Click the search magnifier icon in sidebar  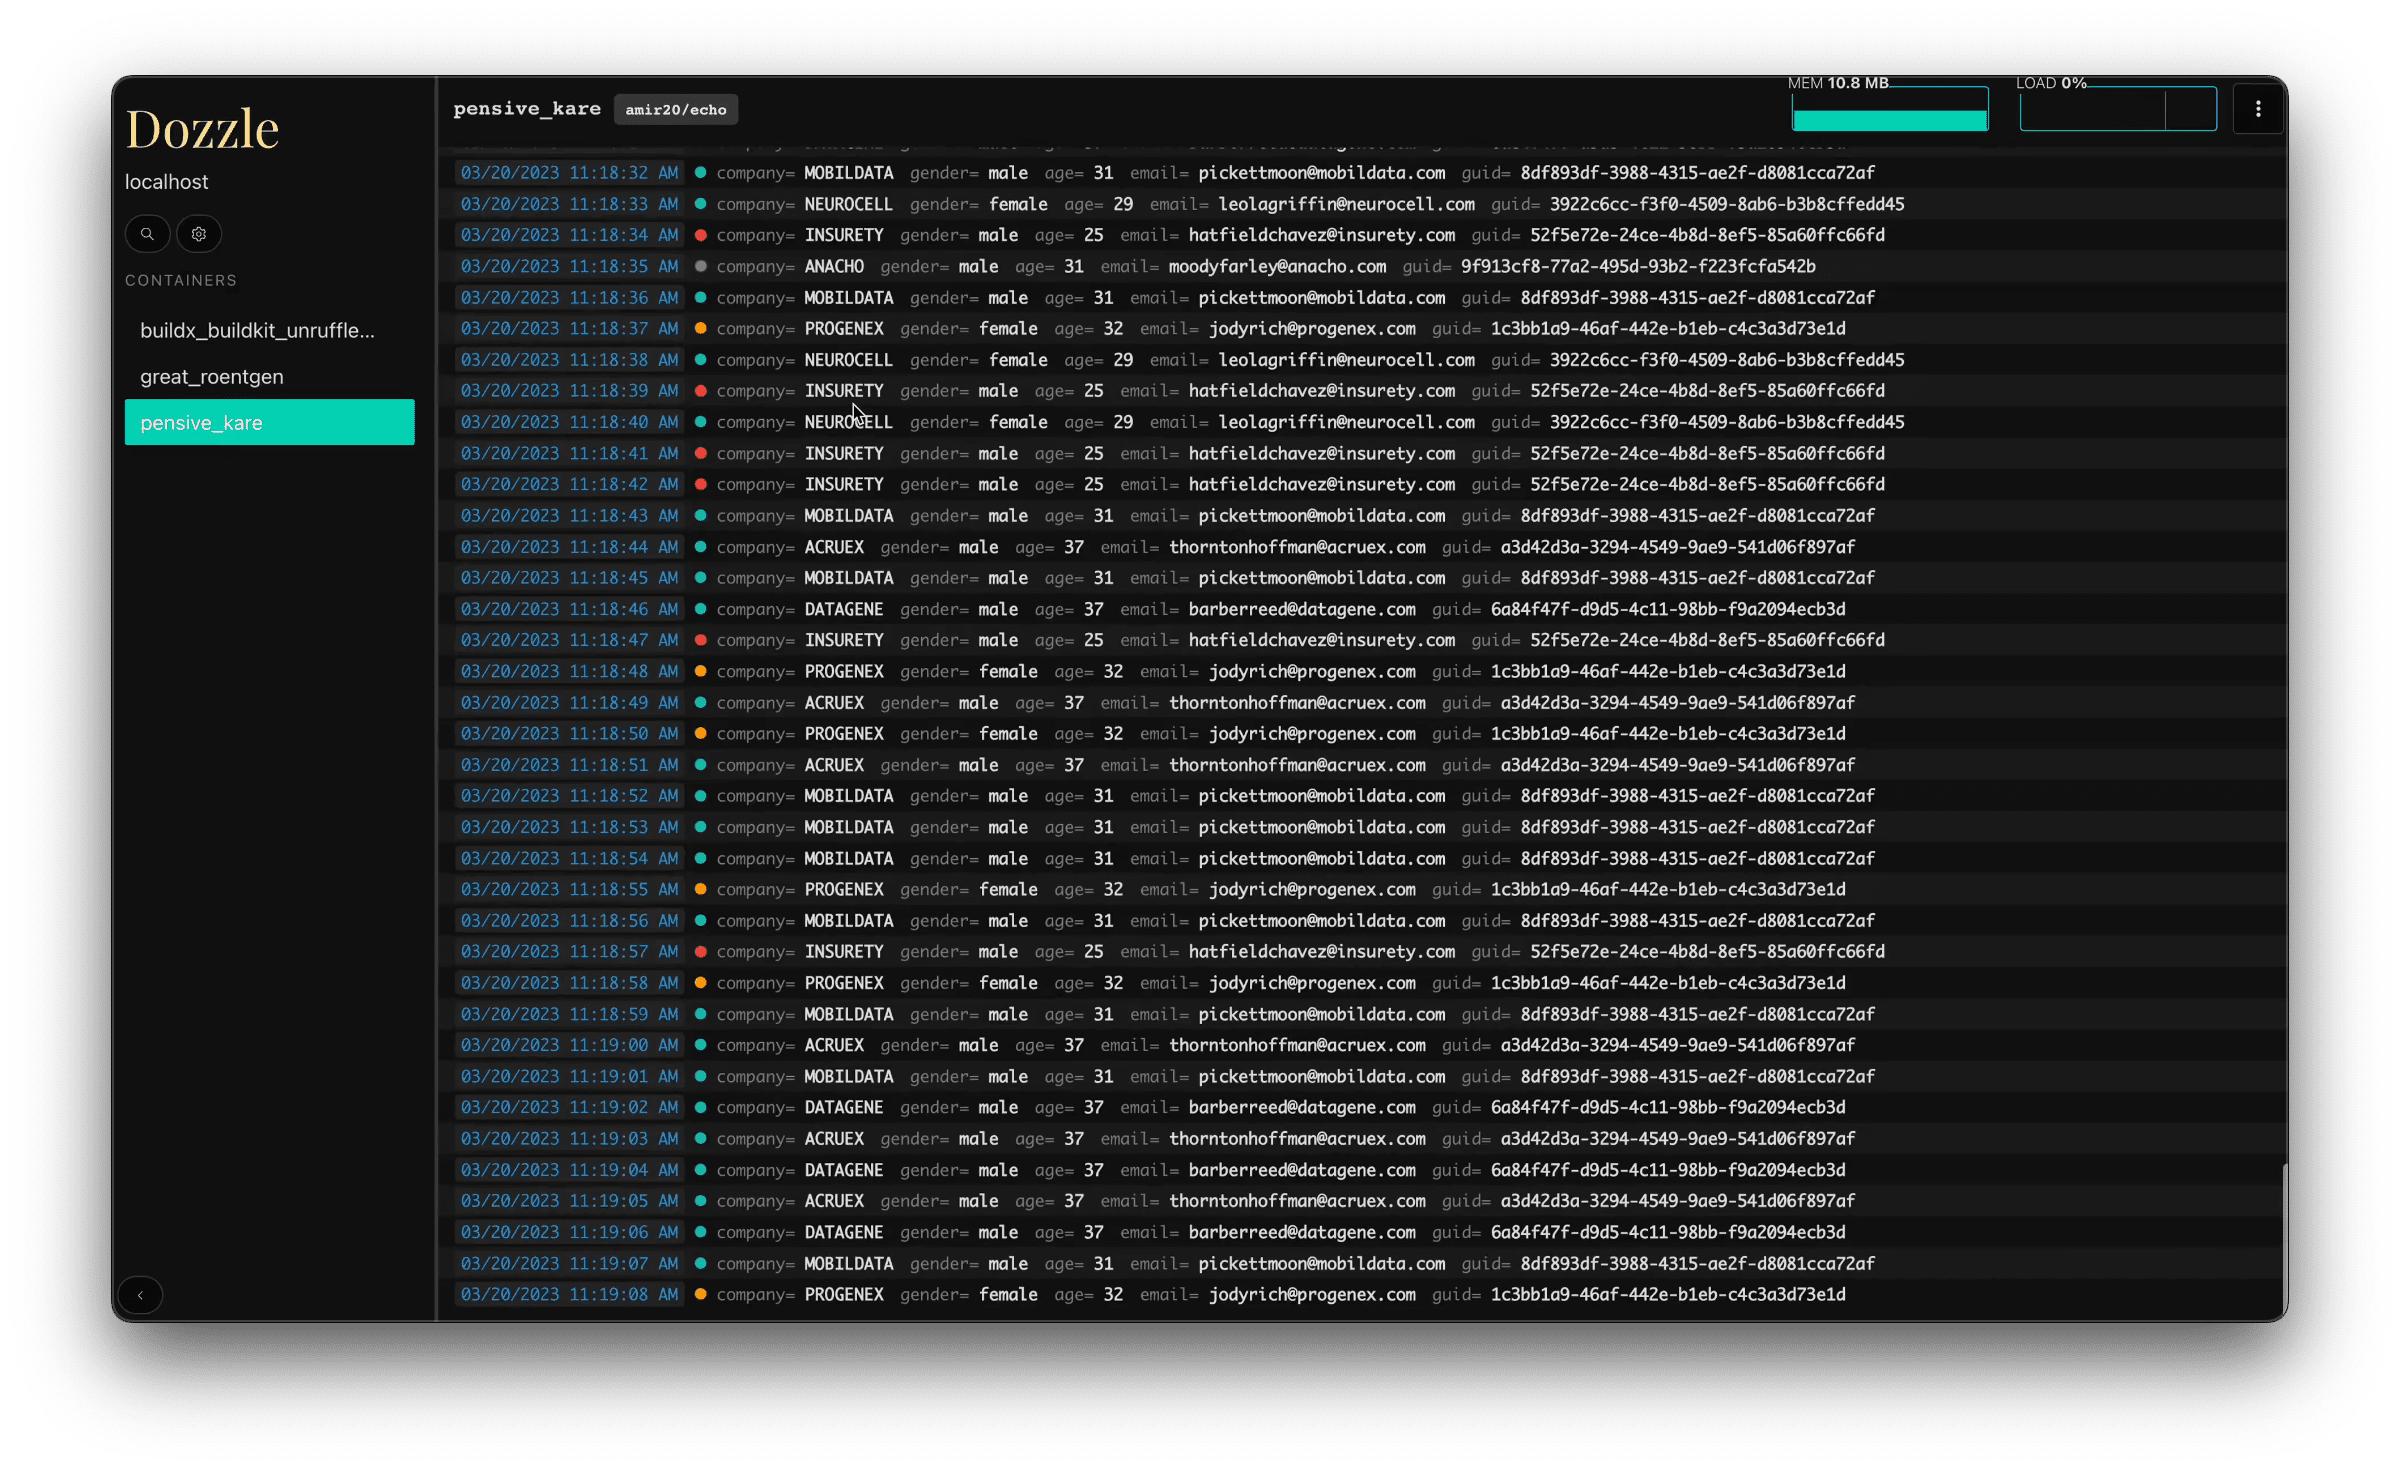pyautogui.click(x=147, y=234)
